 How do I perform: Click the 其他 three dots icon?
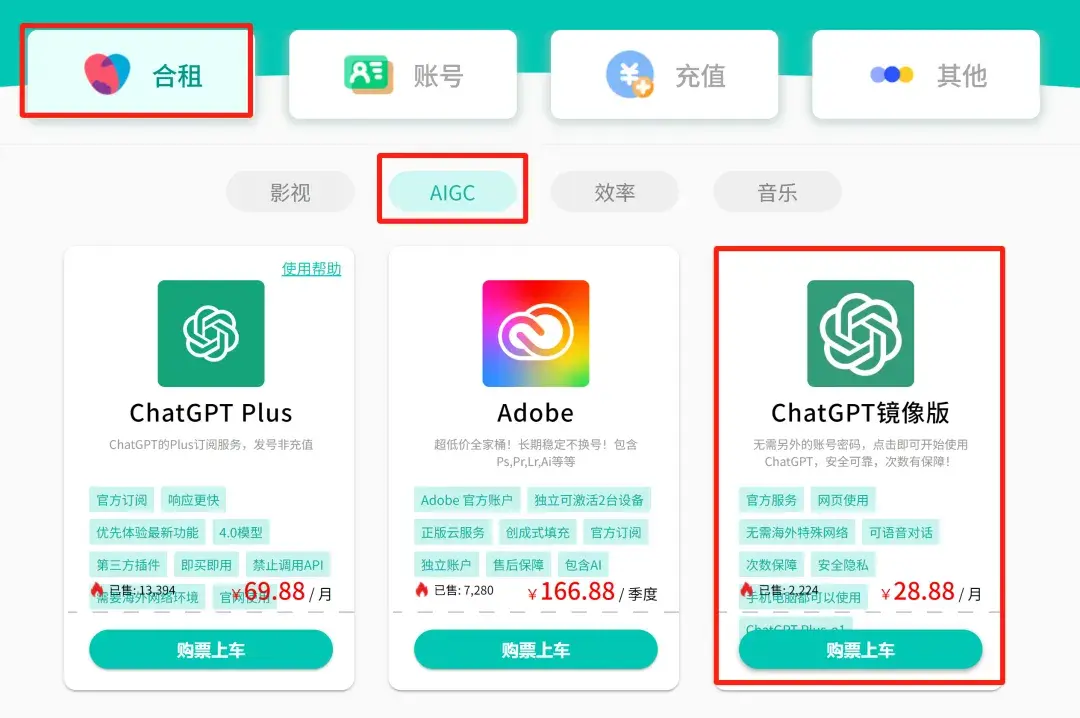click(891, 74)
